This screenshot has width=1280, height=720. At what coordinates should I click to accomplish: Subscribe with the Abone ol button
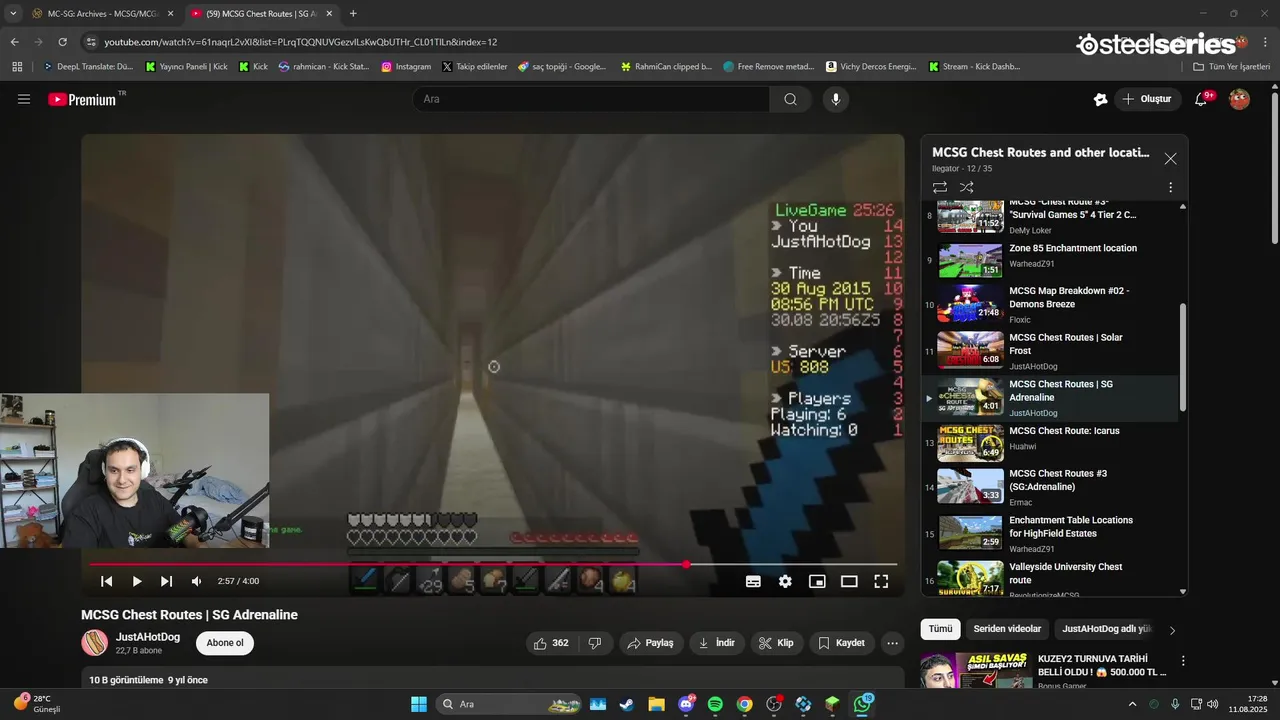(225, 643)
